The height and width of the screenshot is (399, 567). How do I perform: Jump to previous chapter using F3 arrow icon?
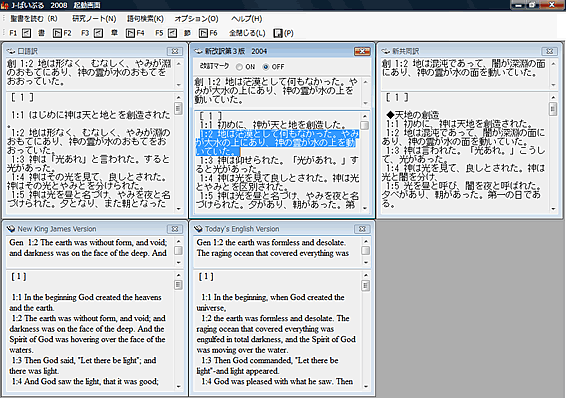point(98,33)
